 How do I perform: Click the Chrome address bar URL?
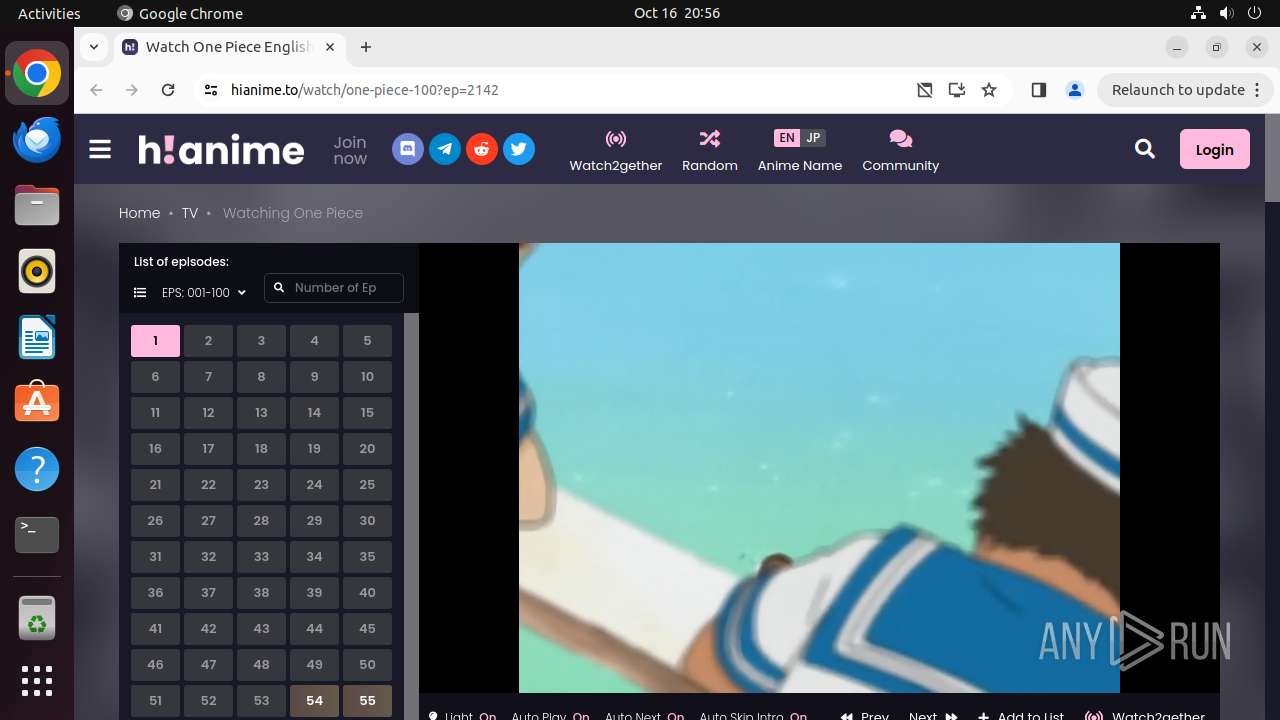(365, 90)
